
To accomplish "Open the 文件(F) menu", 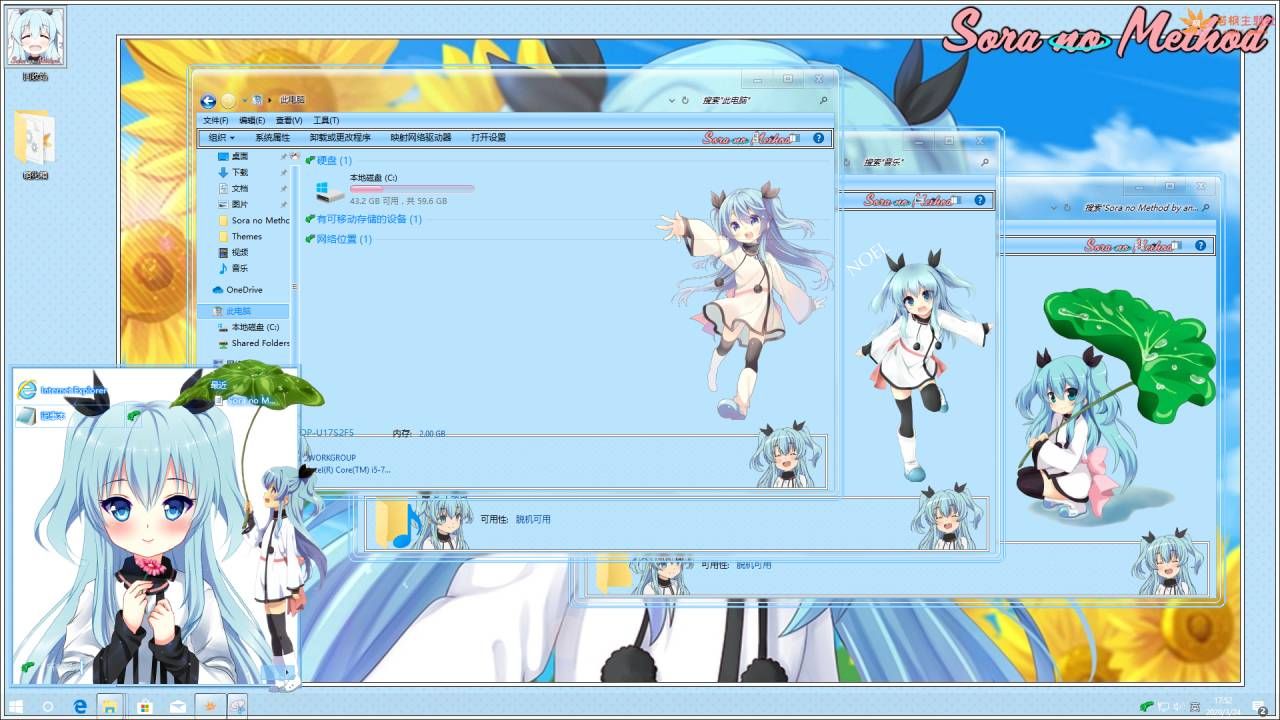I will click(x=216, y=120).
